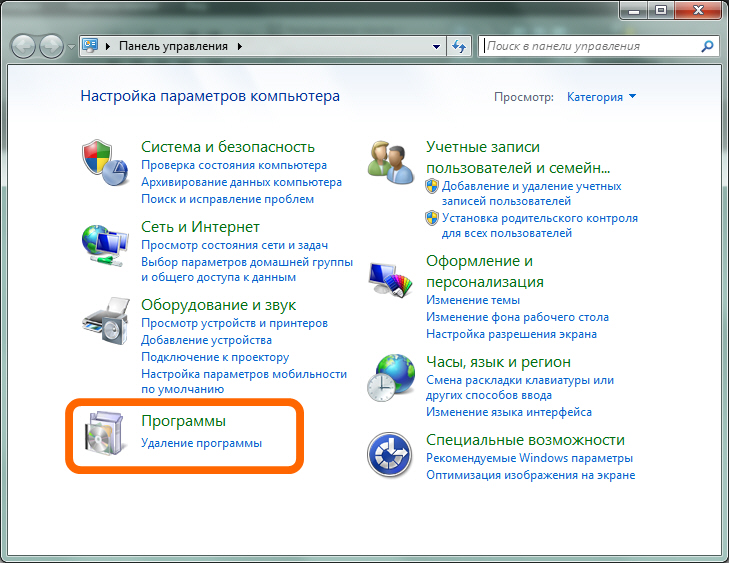Click the Refresh button next to address bar
The width and height of the screenshot is (729, 563).
459,46
